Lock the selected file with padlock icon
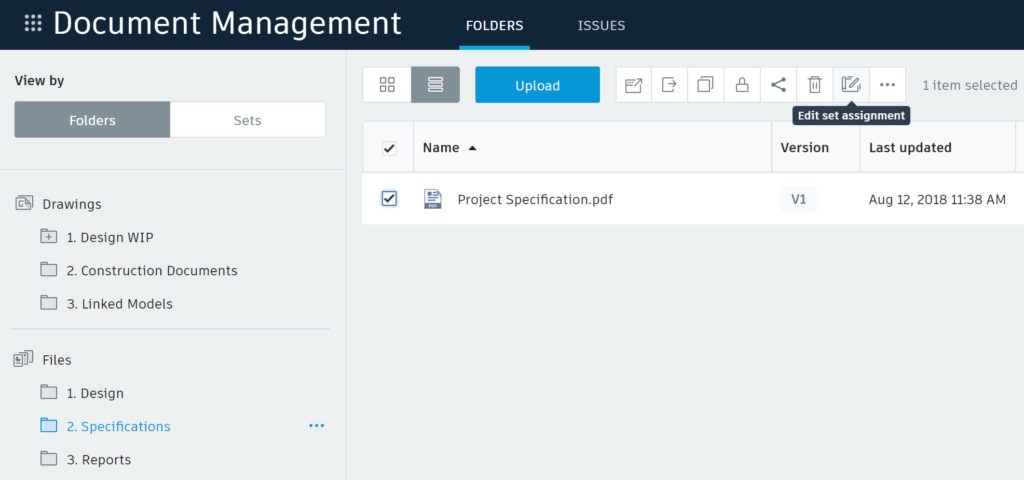The width and height of the screenshot is (1024, 480). (742, 85)
